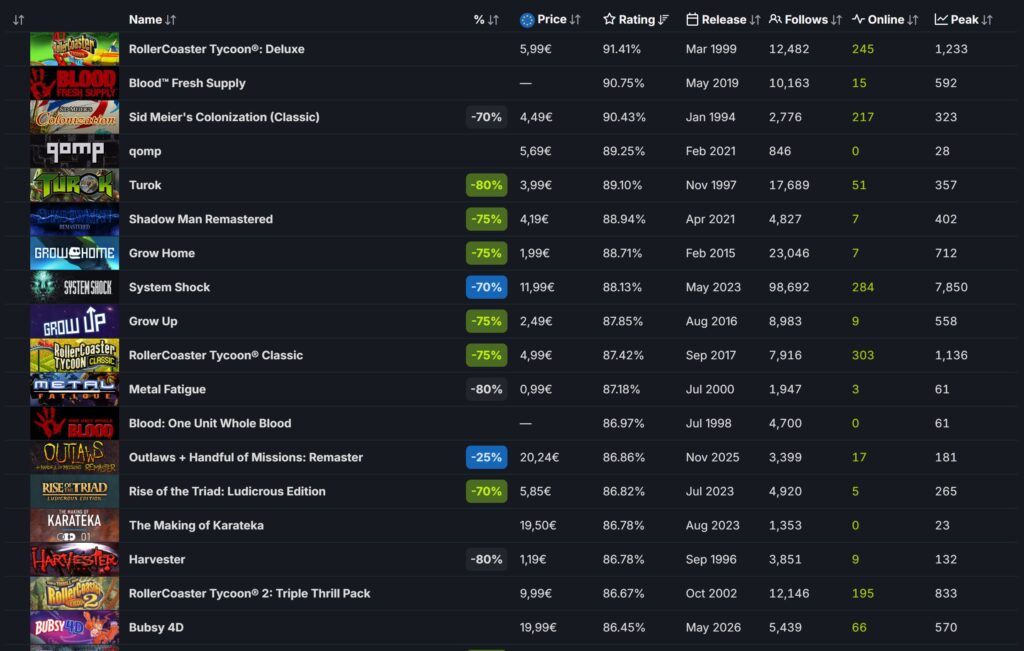Open the qomp game thumbnail
The height and width of the screenshot is (651, 1024).
[74, 151]
